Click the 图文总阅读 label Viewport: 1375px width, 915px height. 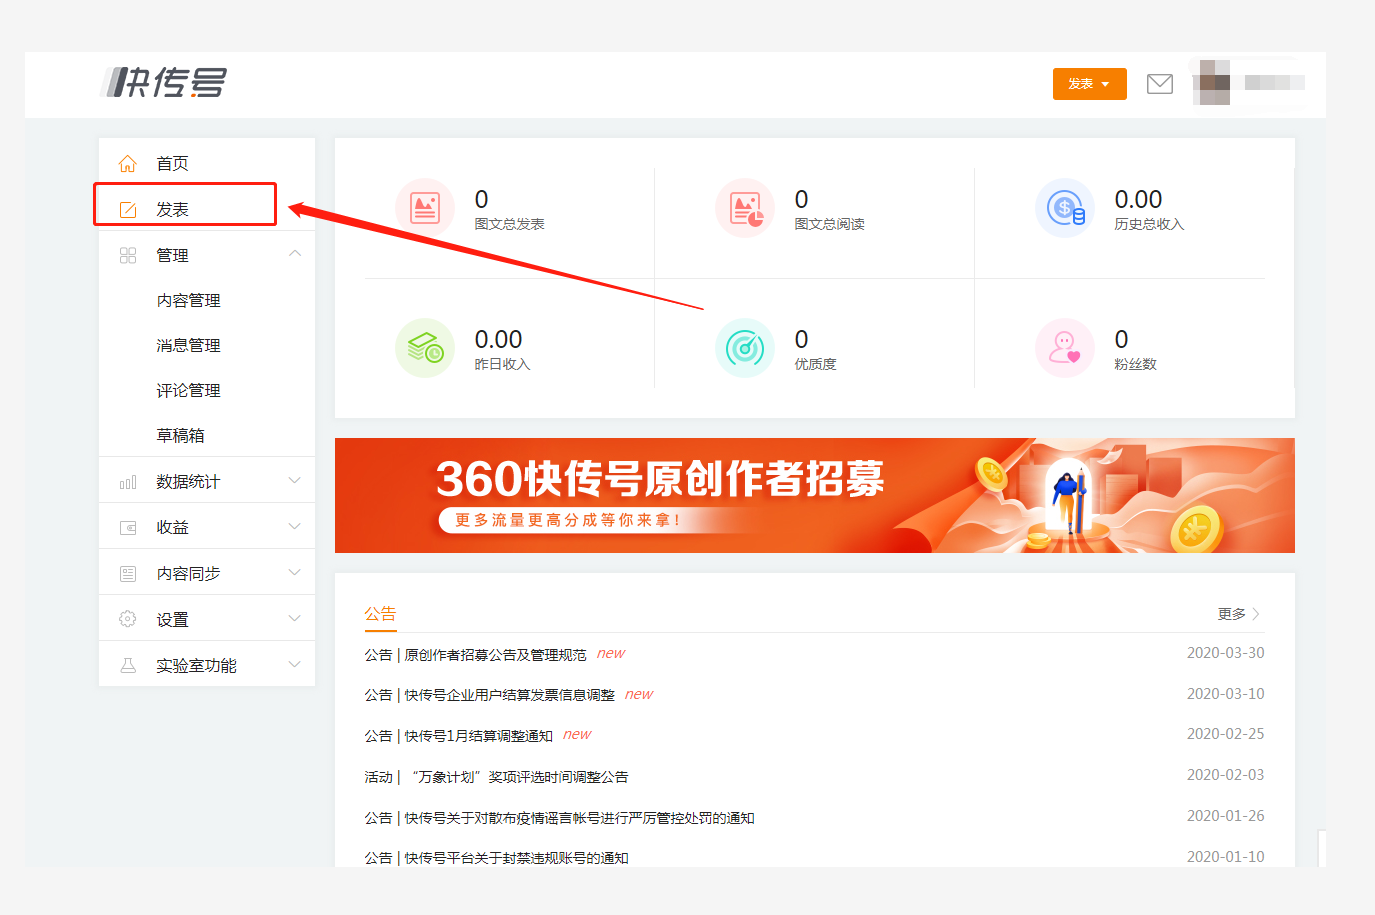click(x=830, y=224)
